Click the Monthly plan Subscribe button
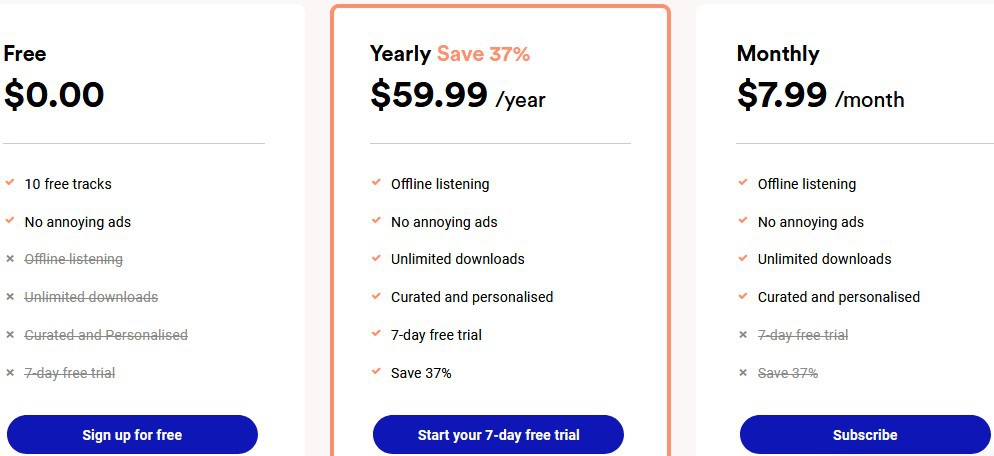This screenshot has width=994, height=456. pos(865,435)
